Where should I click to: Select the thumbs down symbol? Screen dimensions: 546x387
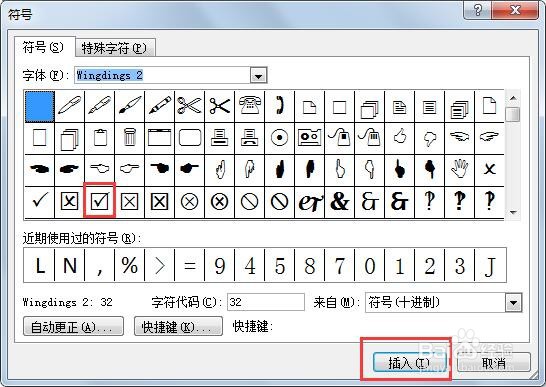coord(429,138)
